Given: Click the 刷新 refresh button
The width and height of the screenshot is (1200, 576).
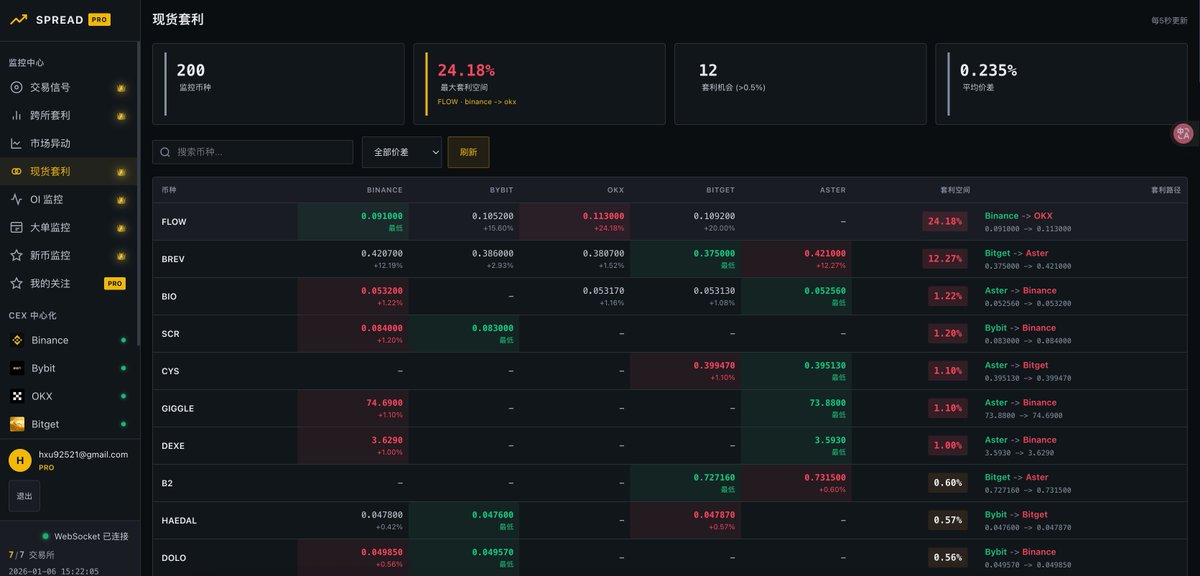Looking at the screenshot, I should [469, 152].
